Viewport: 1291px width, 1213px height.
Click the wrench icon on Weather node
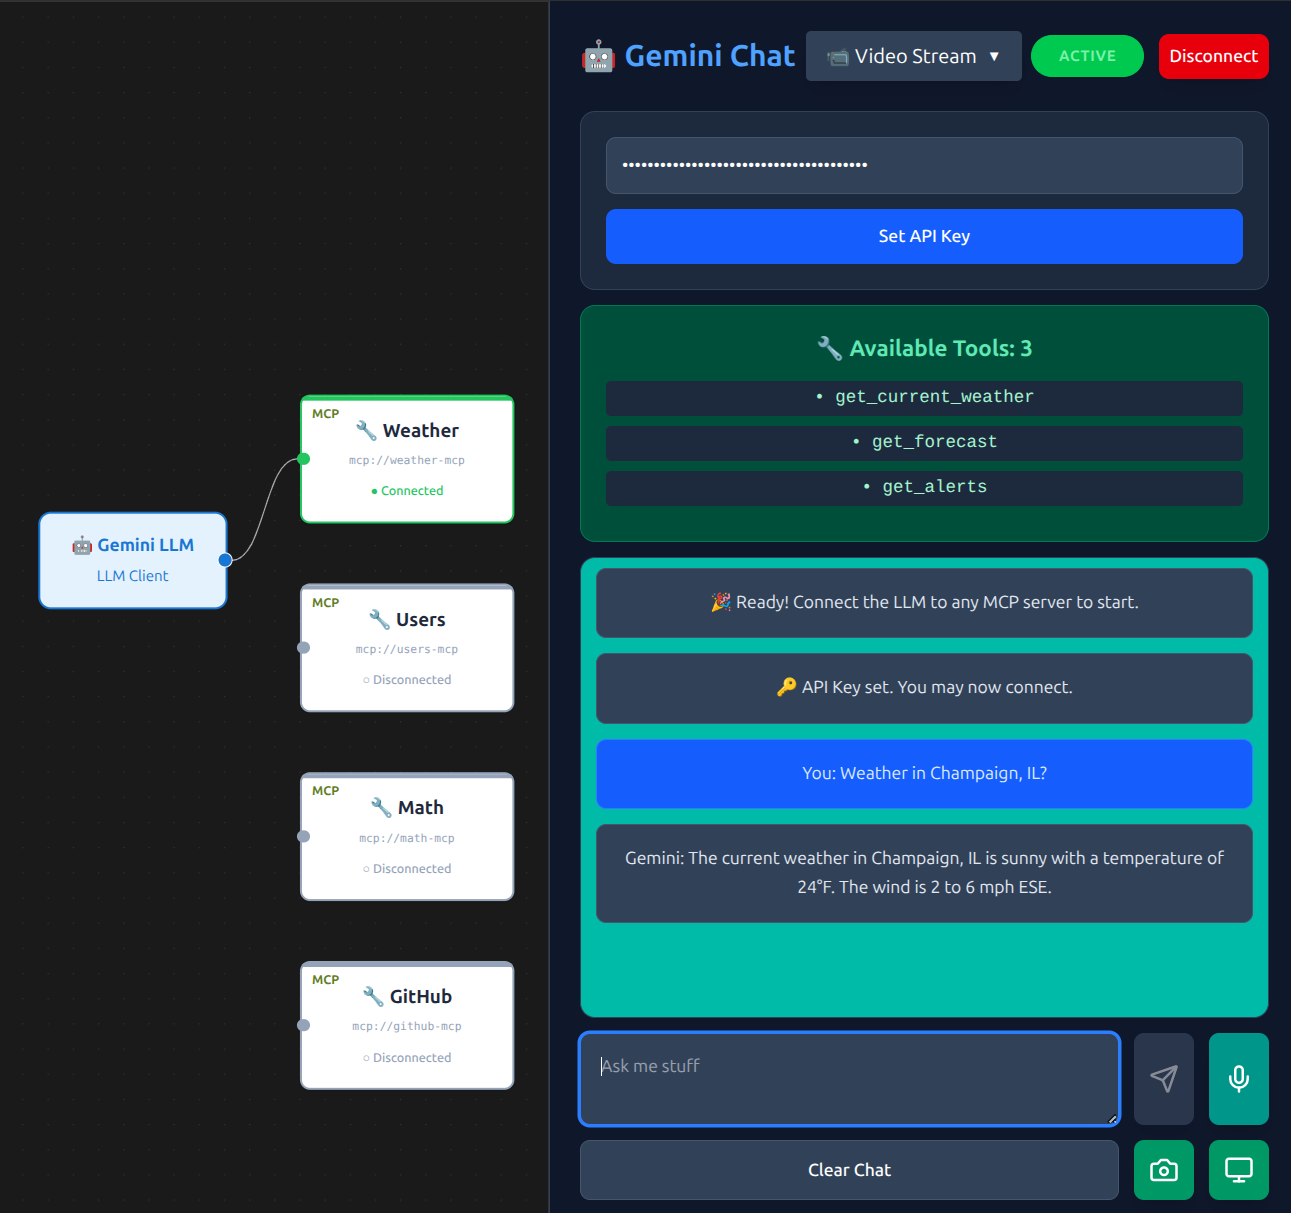[366, 430]
